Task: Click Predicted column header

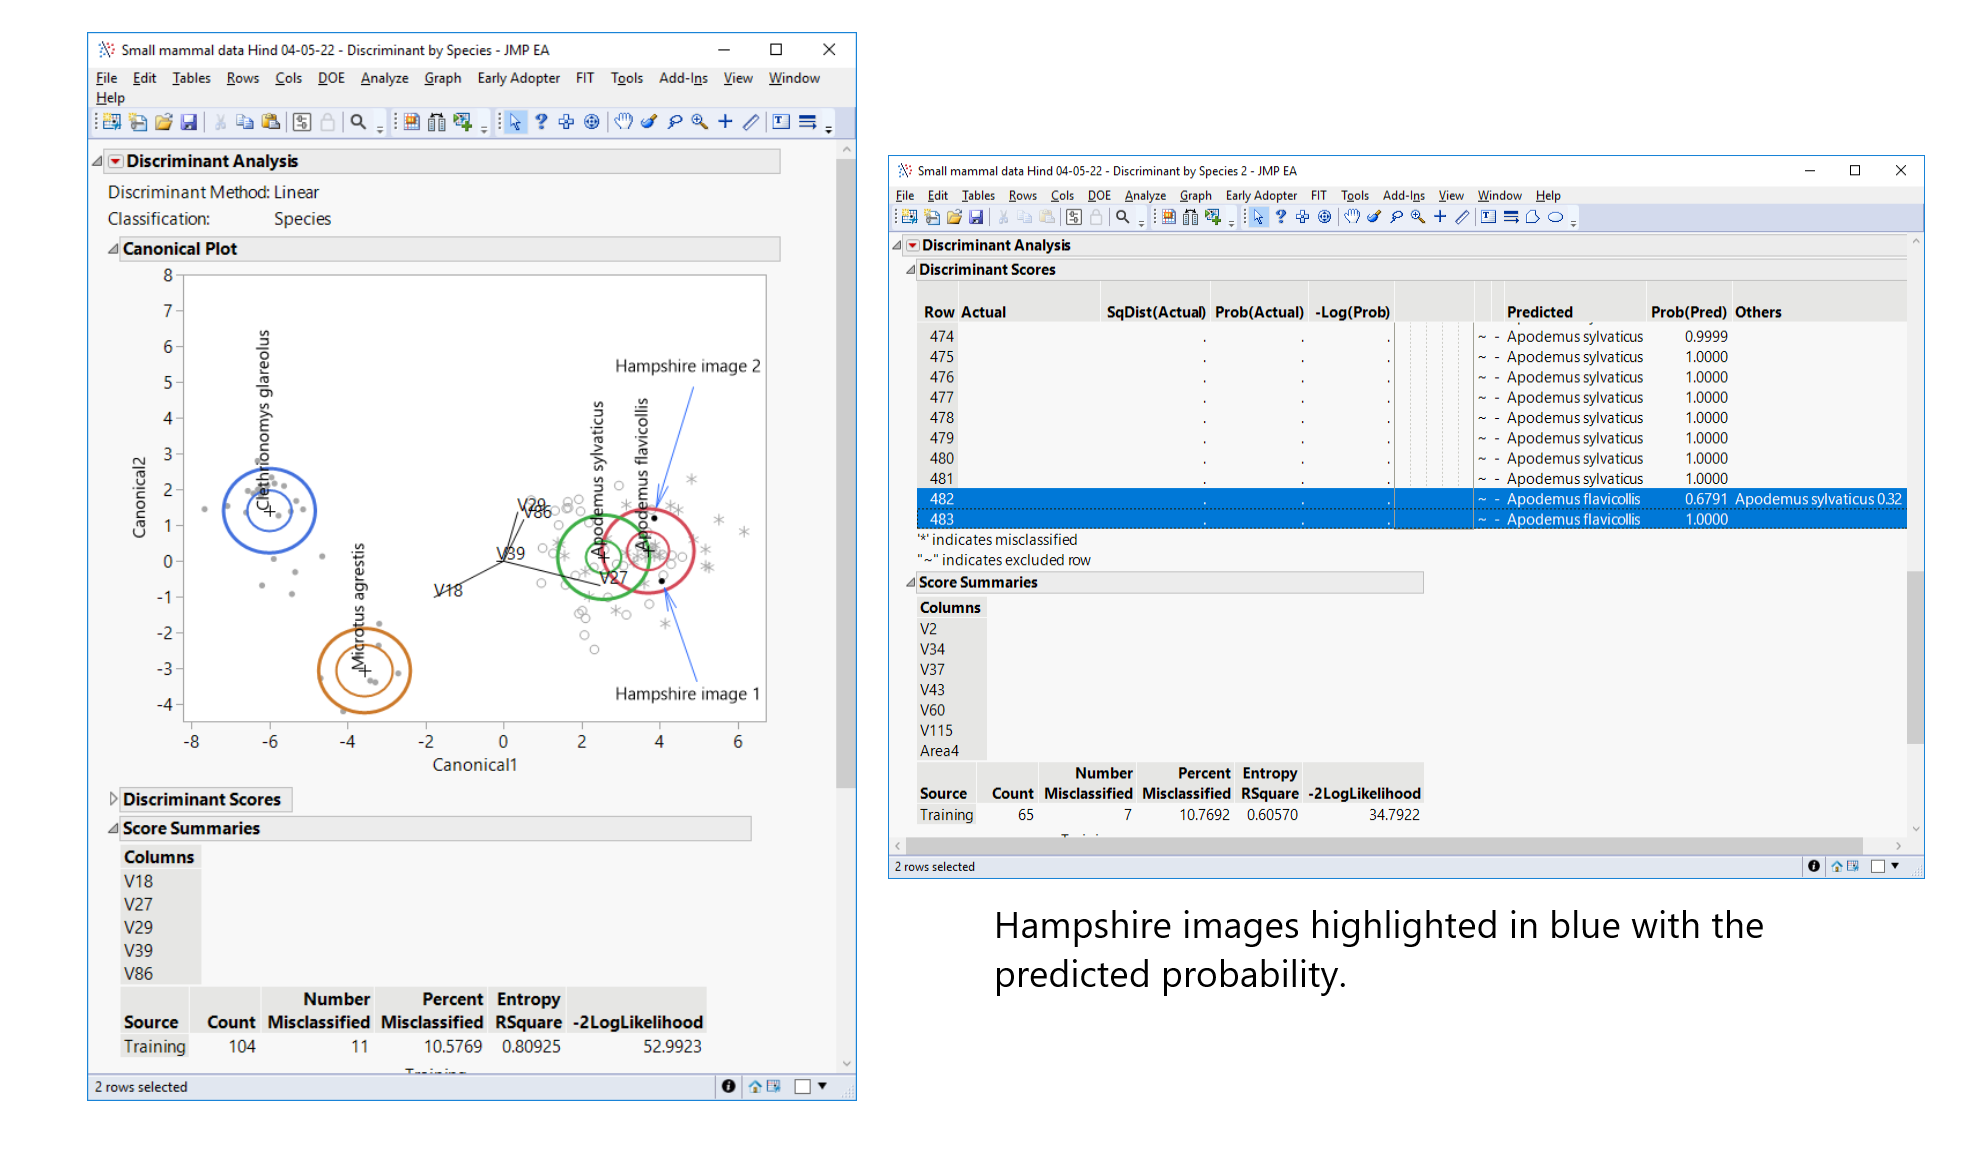Action: [1540, 312]
